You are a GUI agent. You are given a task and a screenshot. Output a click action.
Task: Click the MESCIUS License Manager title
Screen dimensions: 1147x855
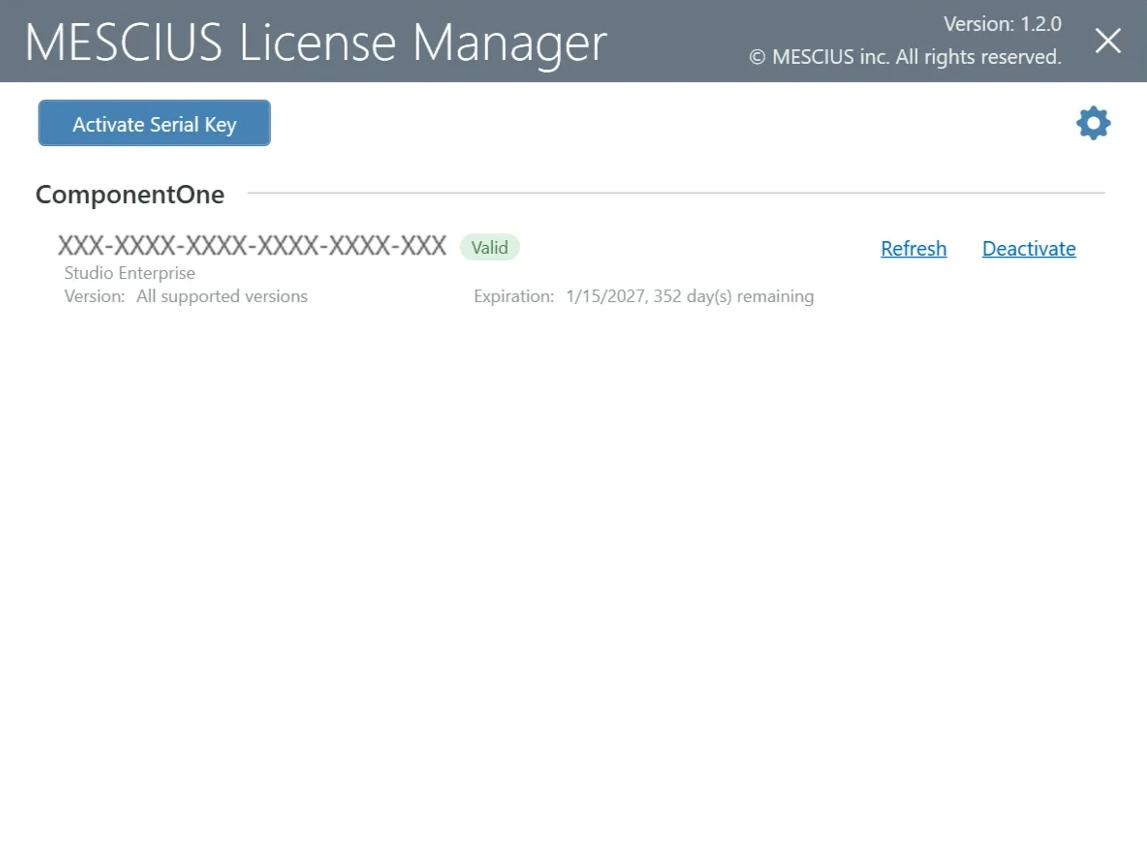click(x=316, y=42)
